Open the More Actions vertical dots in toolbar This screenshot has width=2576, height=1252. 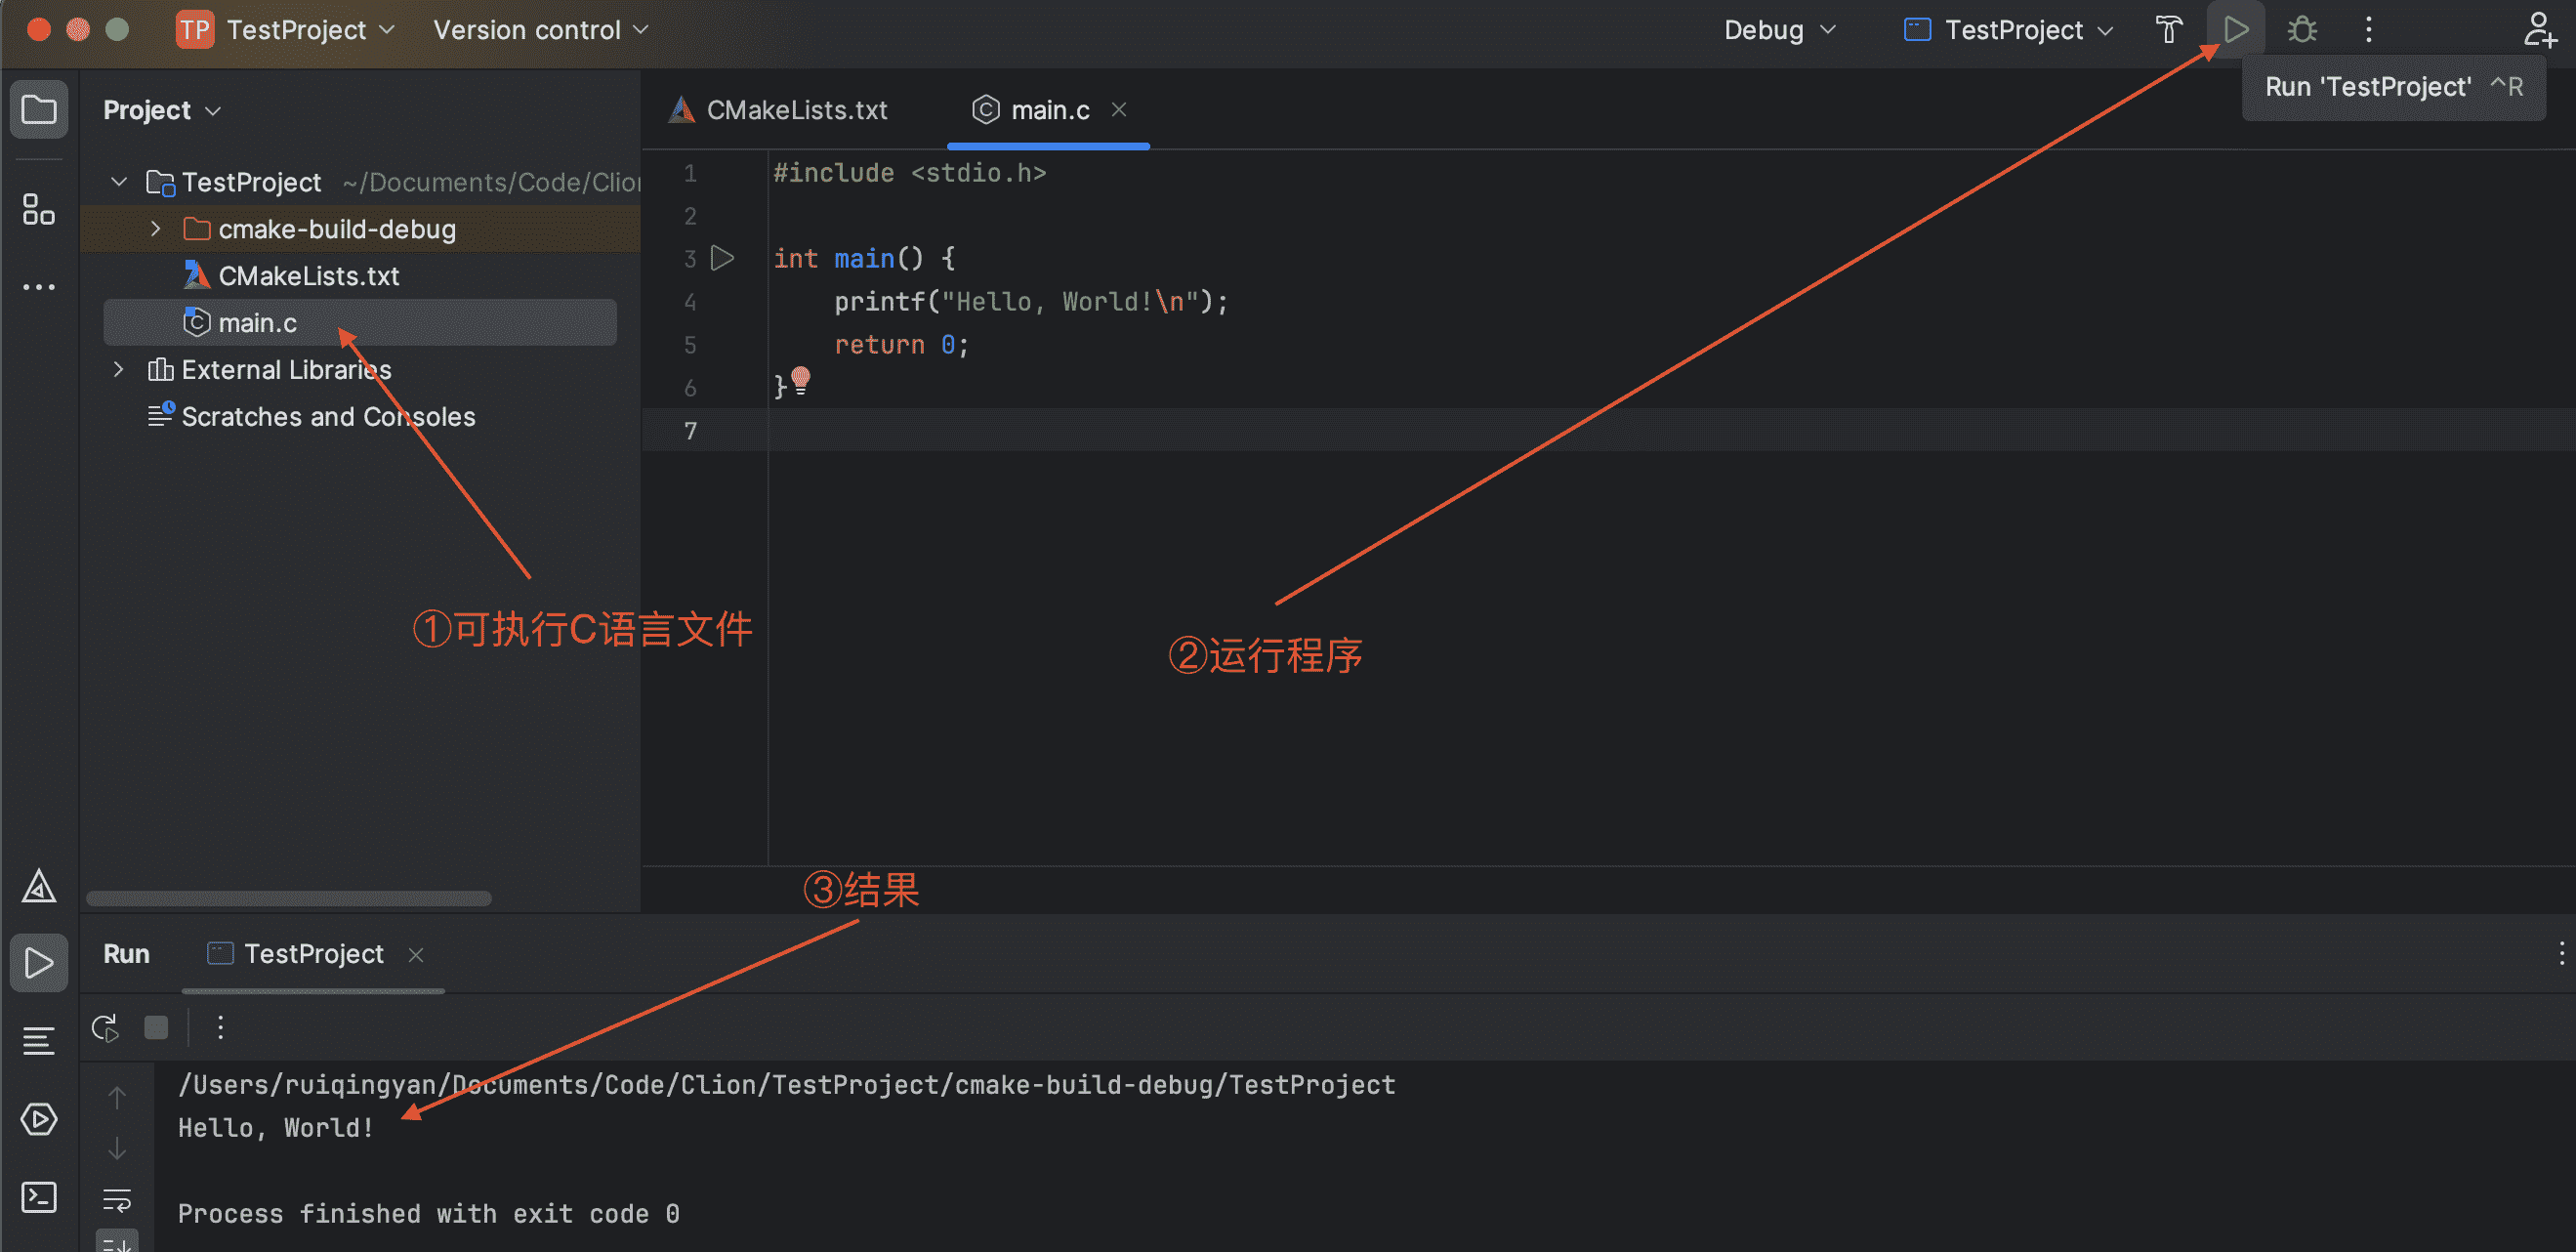(x=2368, y=30)
